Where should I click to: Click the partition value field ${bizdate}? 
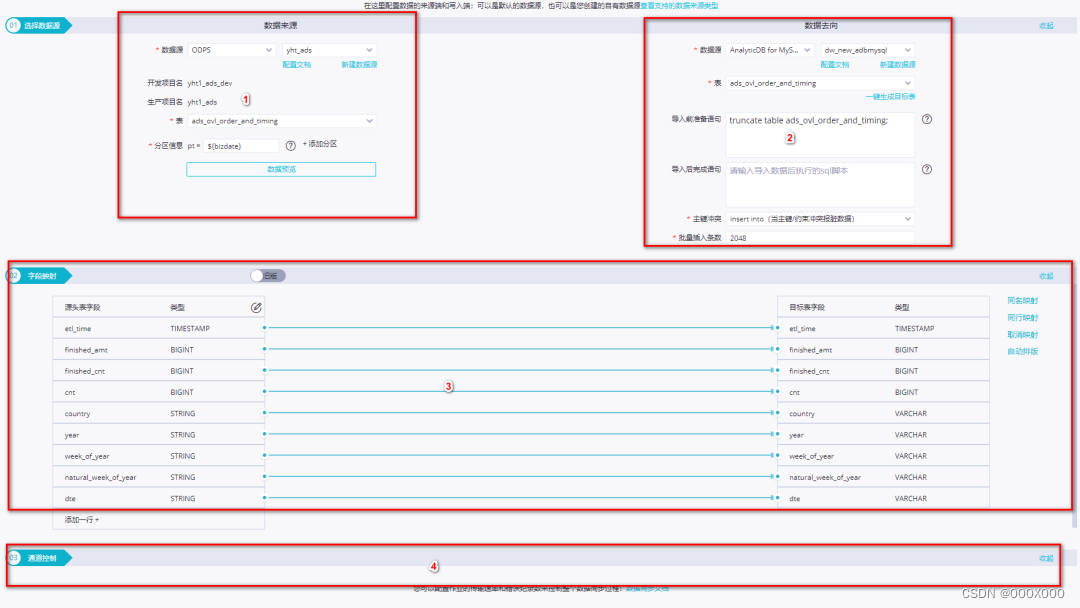point(241,146)
